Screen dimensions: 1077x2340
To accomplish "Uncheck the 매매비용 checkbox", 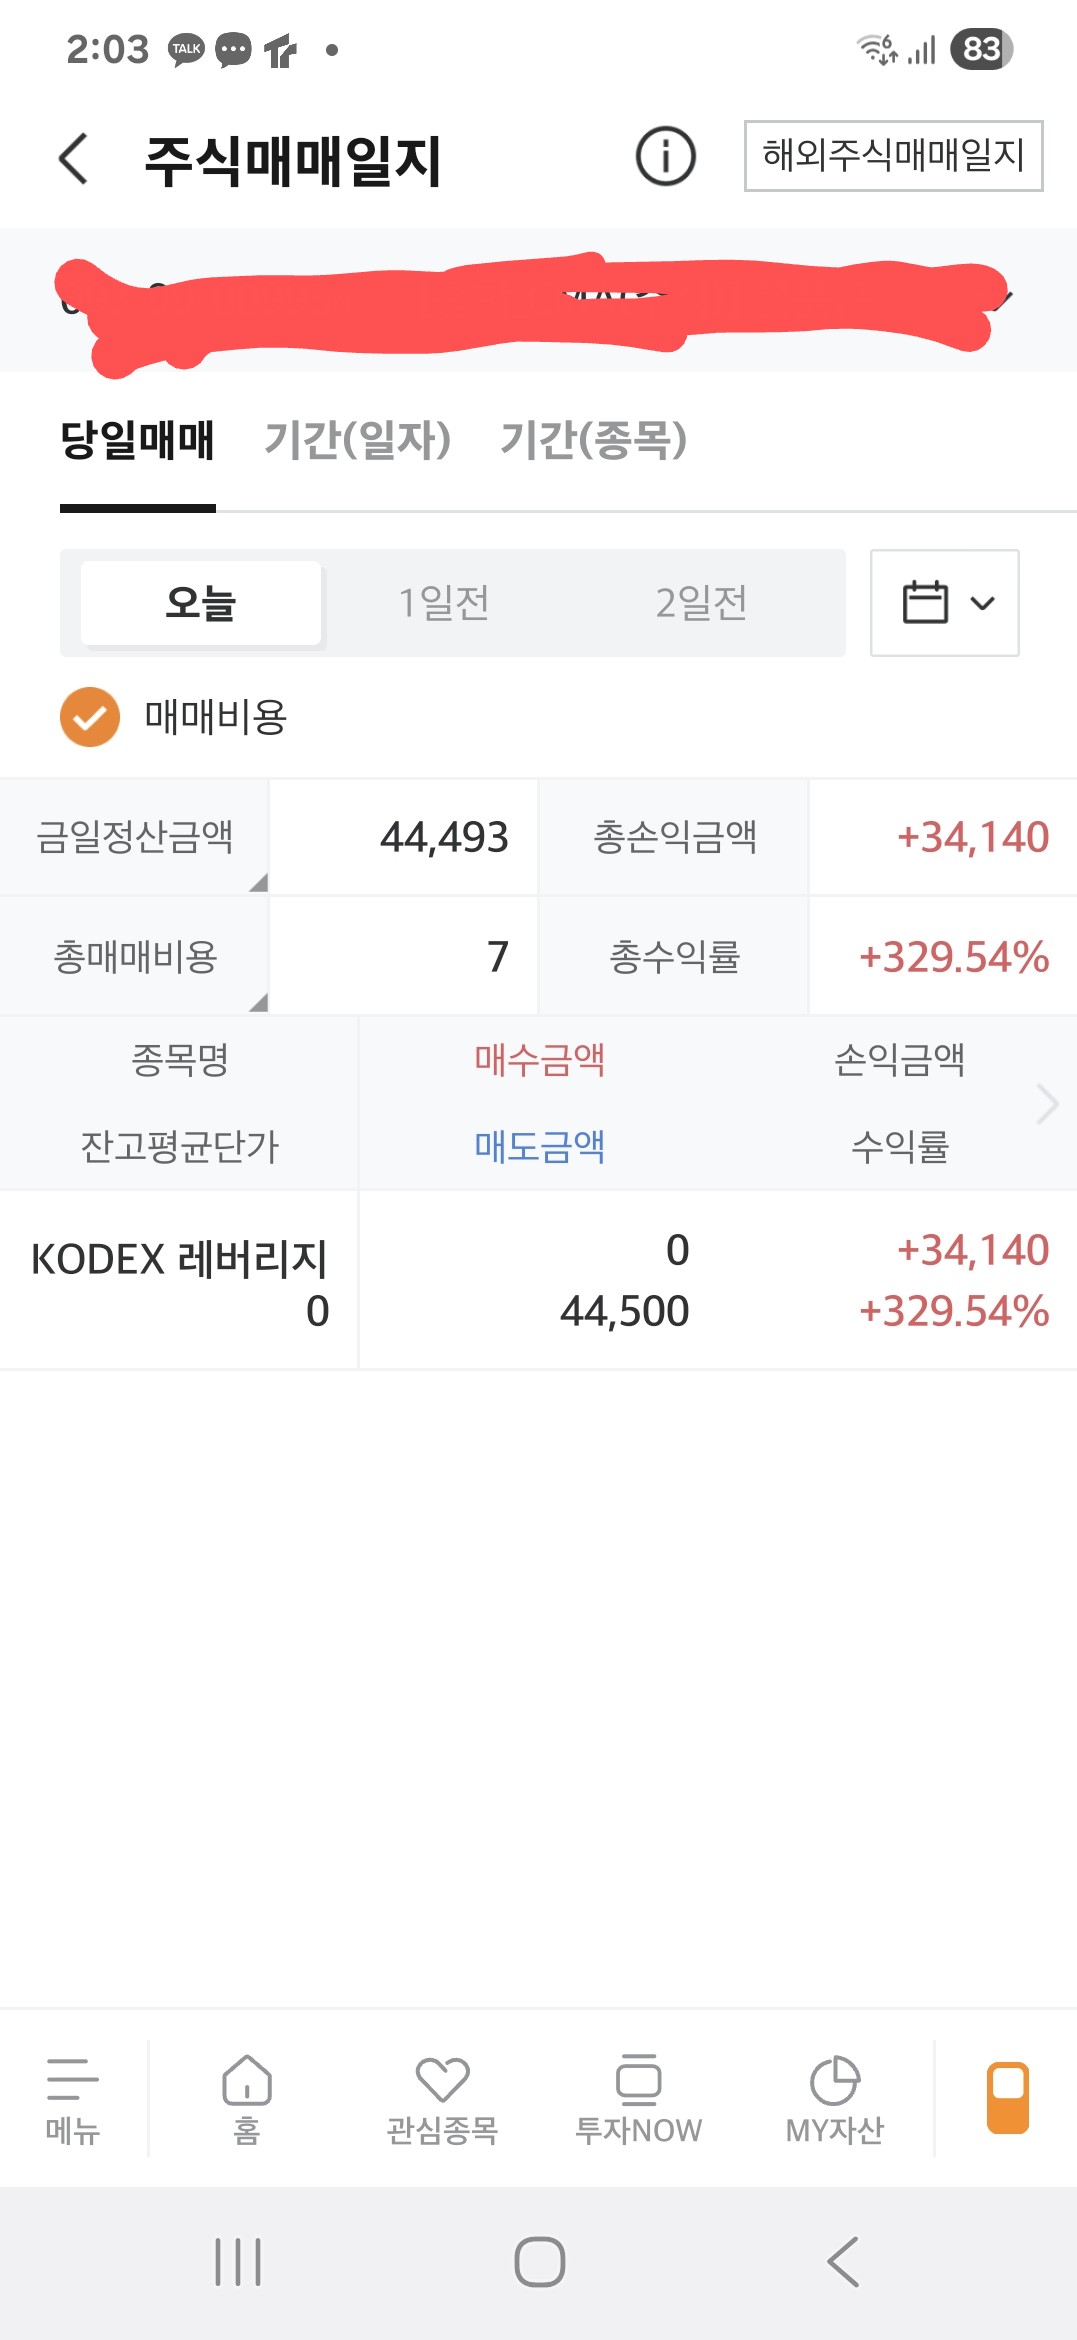I will tap(90, 717).
